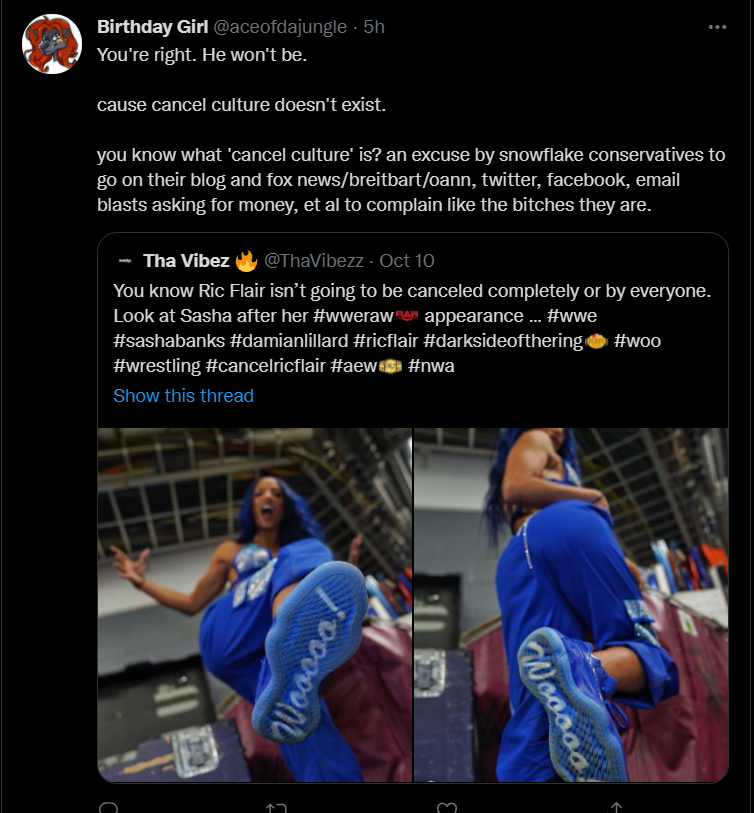Viewport: 754px width, 813px height.
Task: Open the Oct 10 quoted tweet date
Action: click(x=407, y=260)
